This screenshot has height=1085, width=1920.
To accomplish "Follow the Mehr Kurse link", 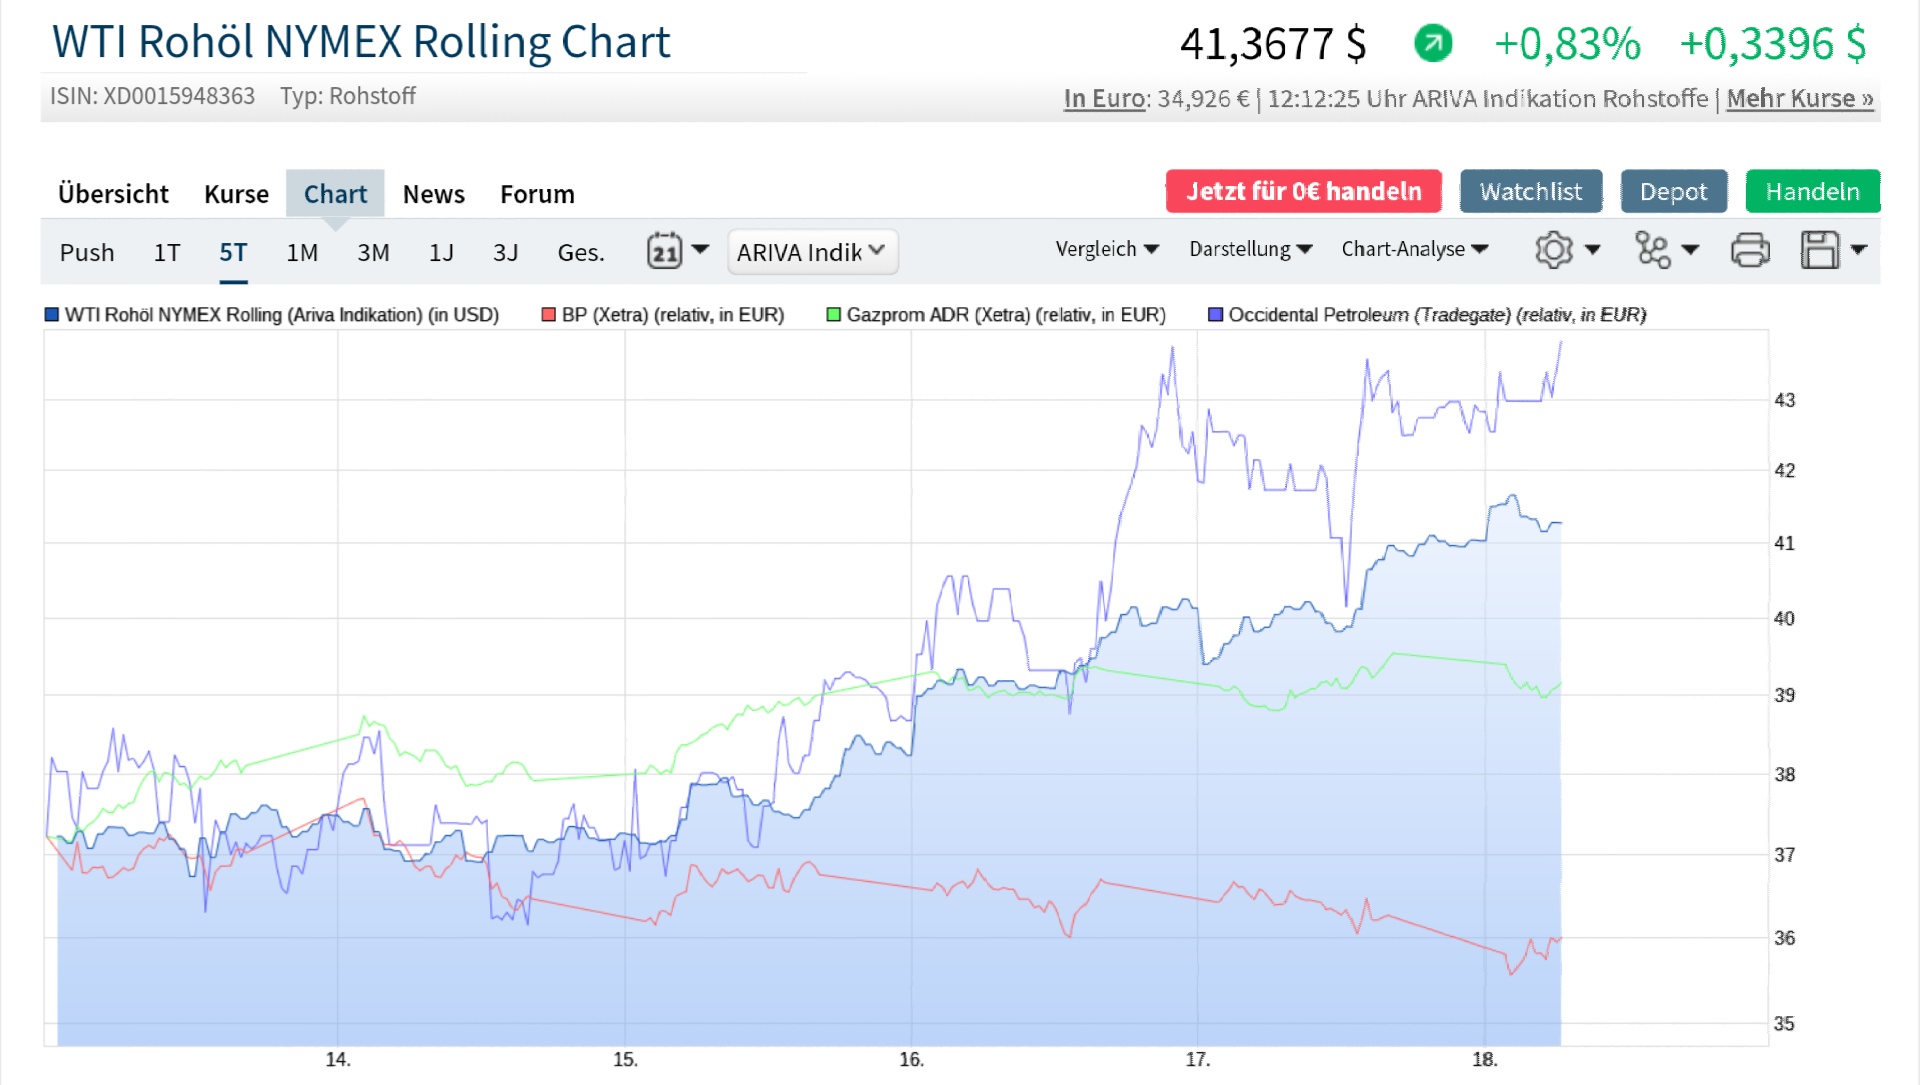I will pyautogui.click(x=1797, y=99).
